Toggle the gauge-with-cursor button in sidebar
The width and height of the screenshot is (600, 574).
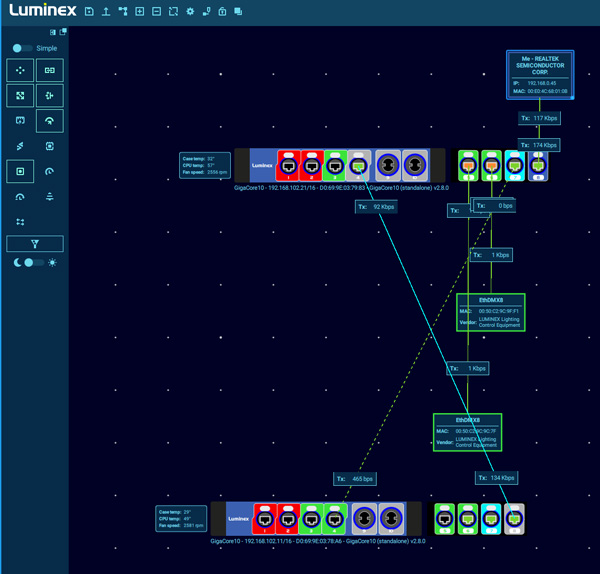click(x=50, y=121)
